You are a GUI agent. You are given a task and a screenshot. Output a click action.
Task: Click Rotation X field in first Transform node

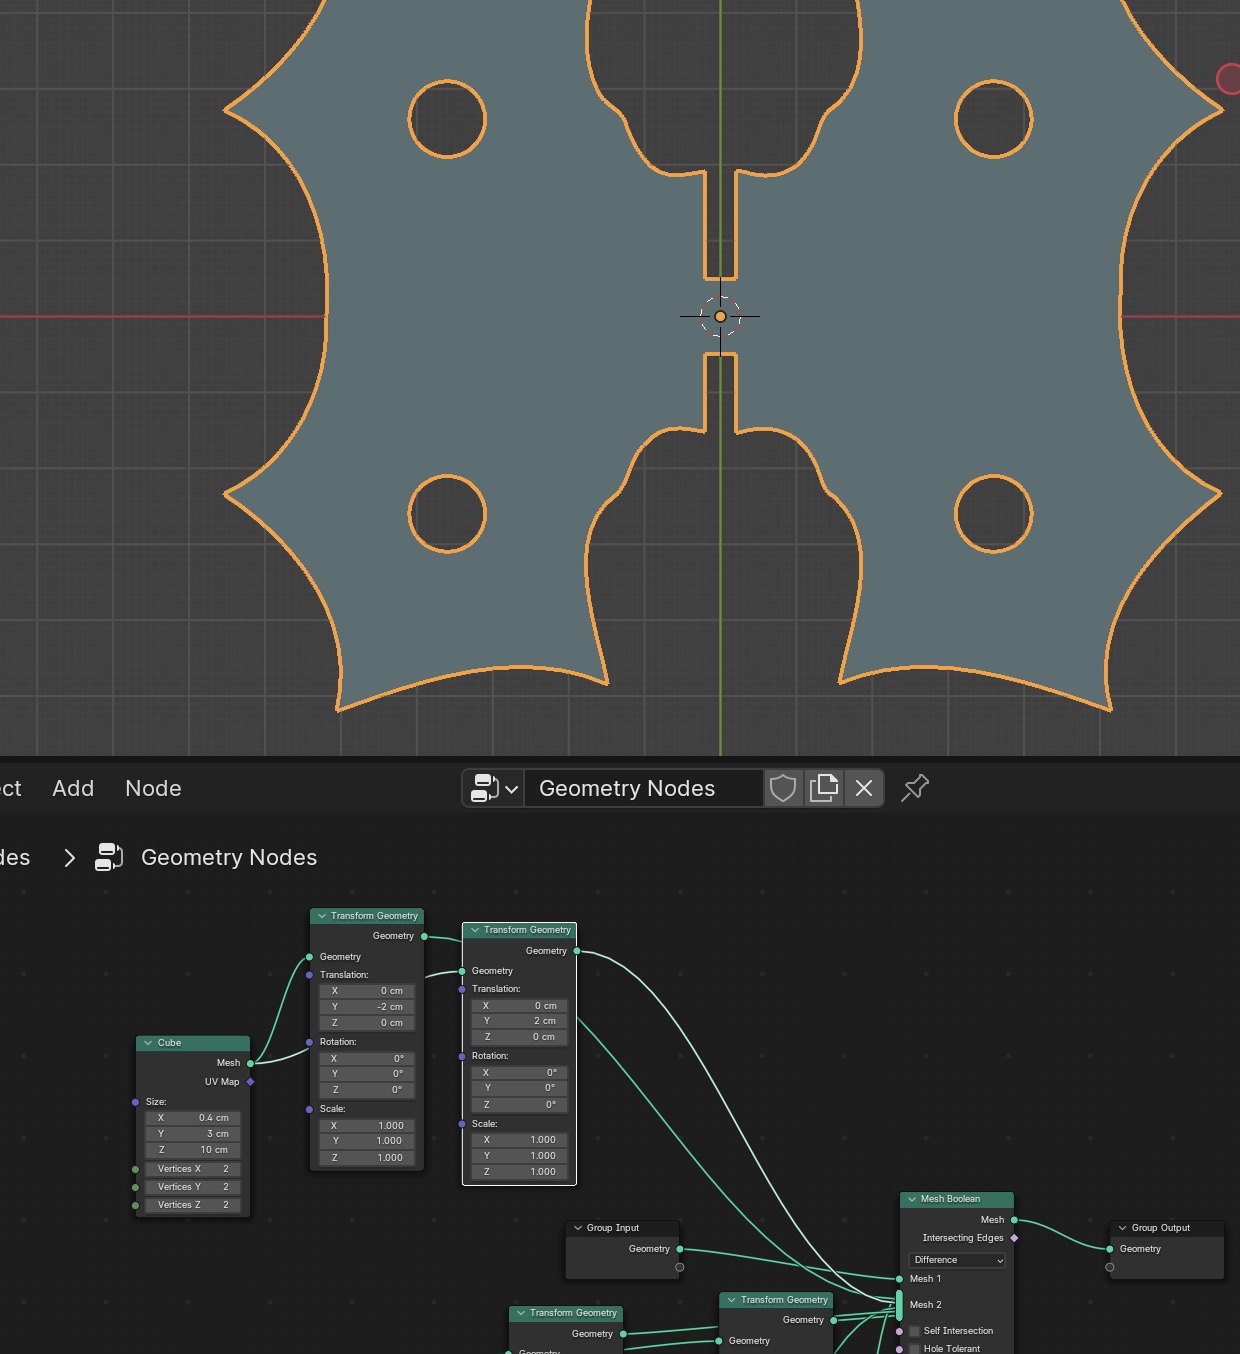(367, 1058)
